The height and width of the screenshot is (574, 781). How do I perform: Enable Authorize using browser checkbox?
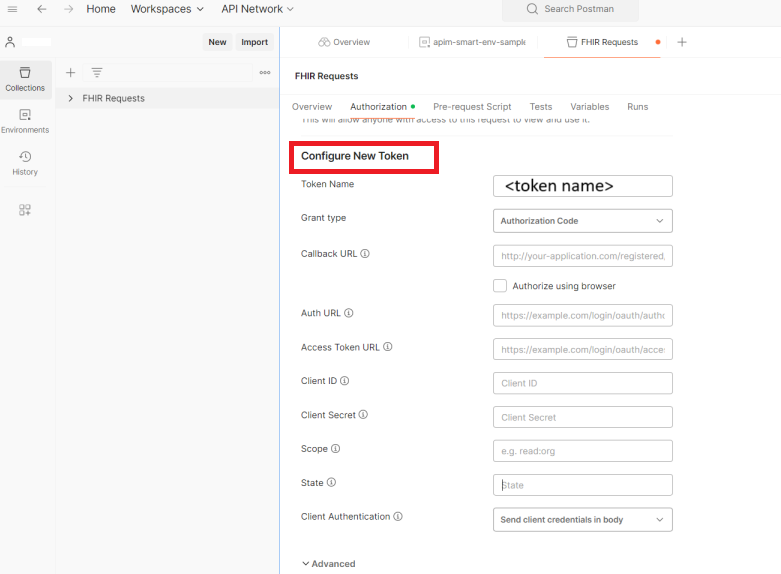500,286
